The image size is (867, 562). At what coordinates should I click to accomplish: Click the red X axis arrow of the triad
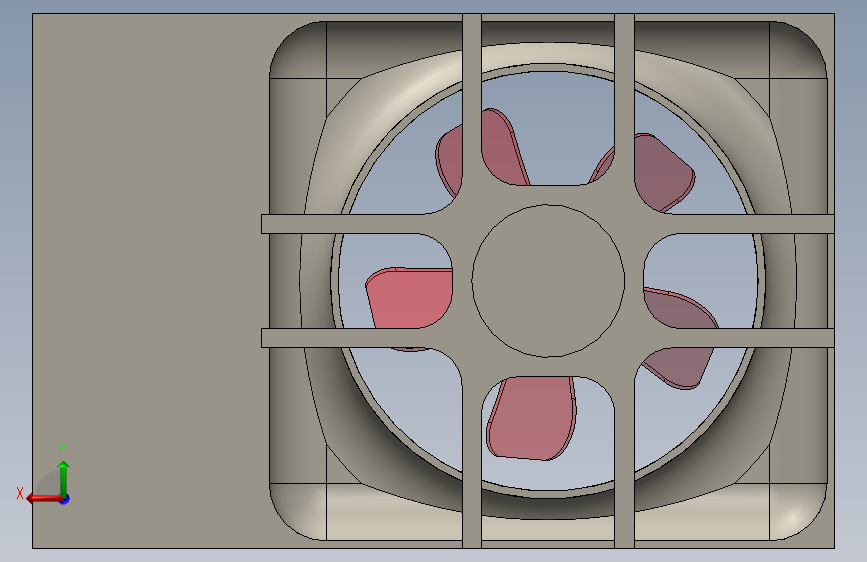(x=44, y=498)
